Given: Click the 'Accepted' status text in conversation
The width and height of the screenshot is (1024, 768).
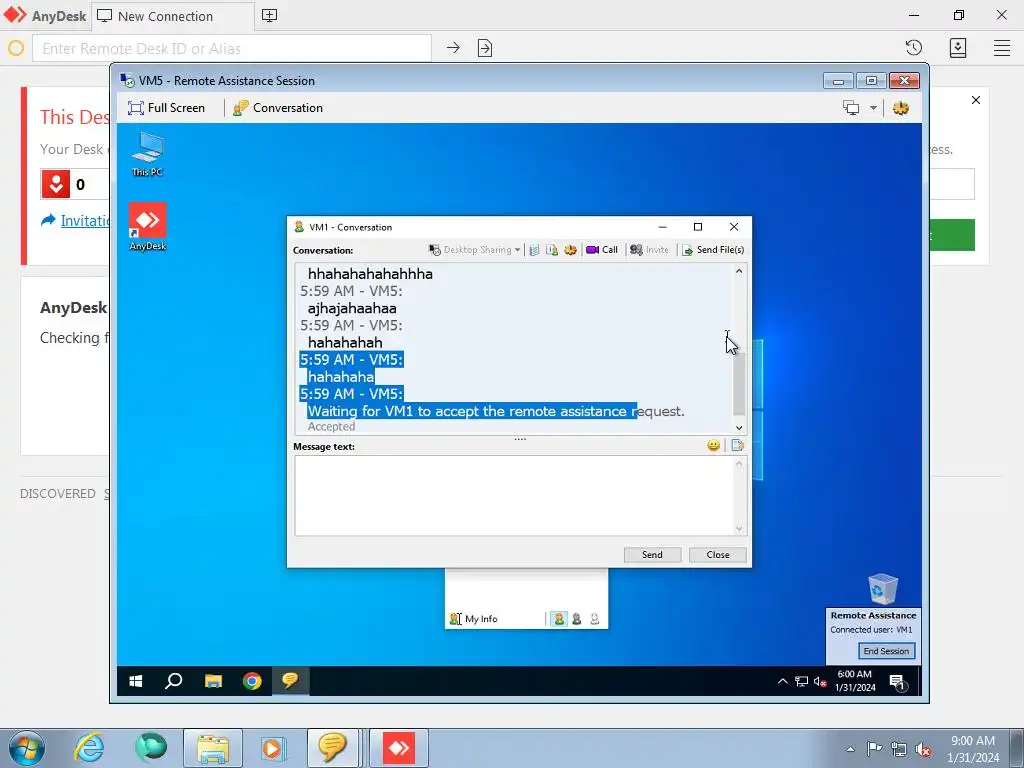Looking at the screenshot, I should [332, 426].
